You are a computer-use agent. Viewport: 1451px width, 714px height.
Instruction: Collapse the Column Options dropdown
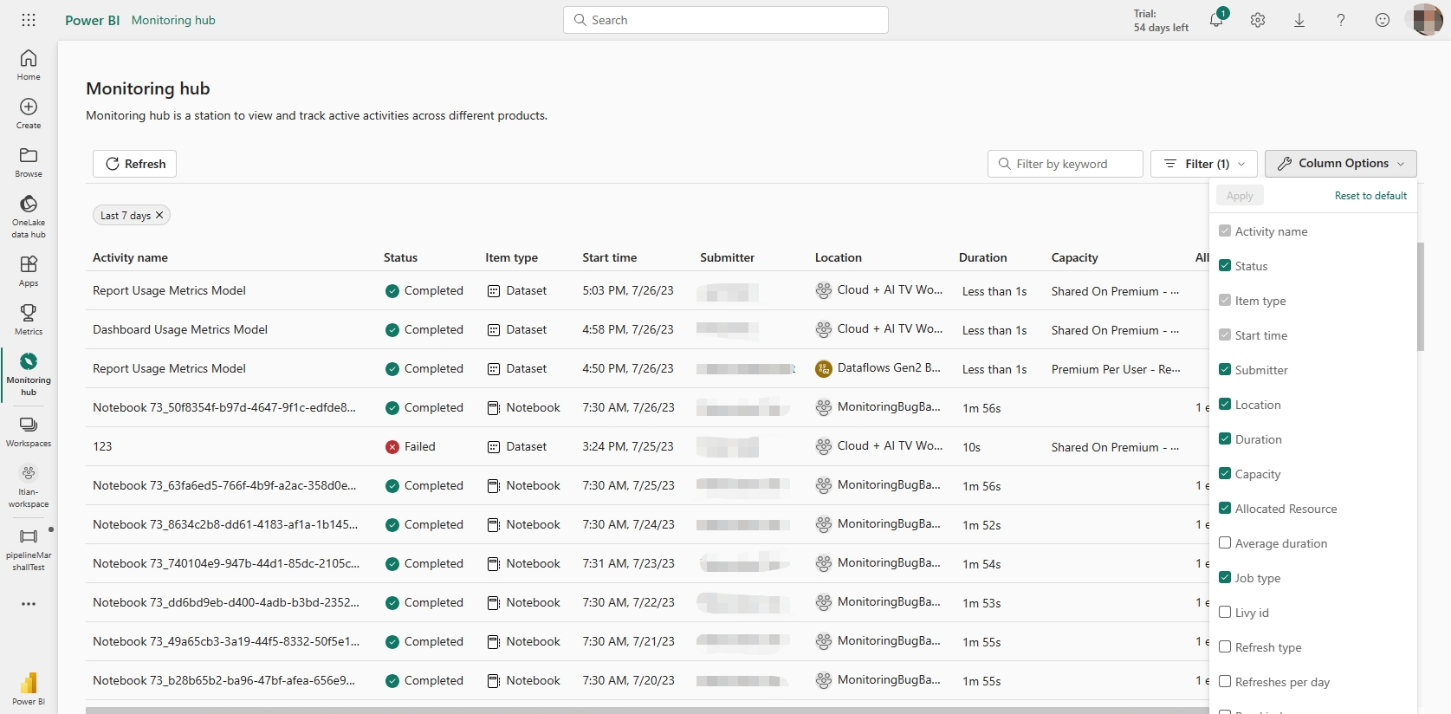1341,164
